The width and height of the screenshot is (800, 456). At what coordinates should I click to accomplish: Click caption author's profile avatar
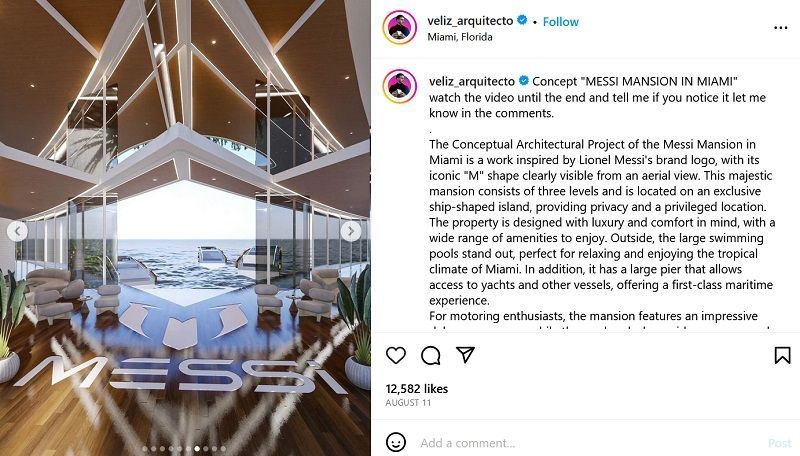coord(399,86)
